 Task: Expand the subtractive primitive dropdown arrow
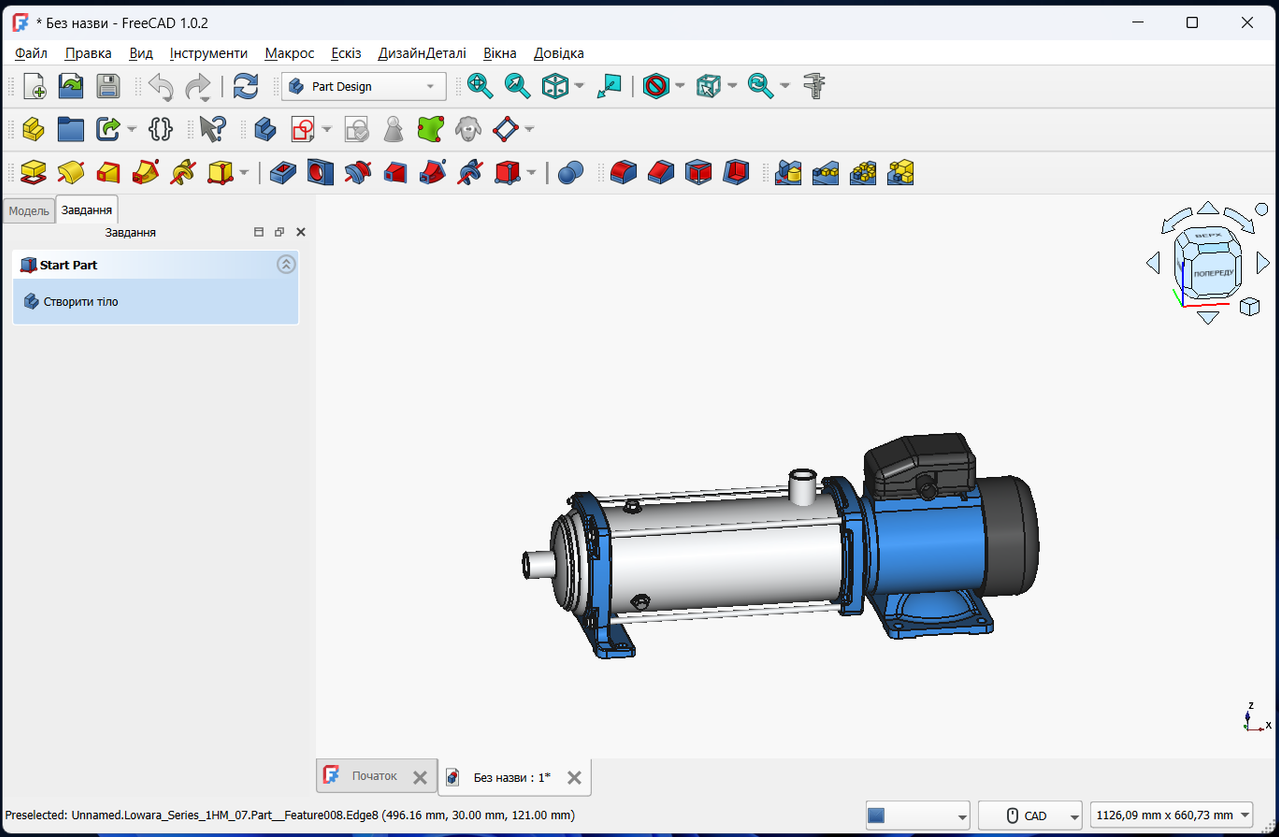click(532, 173)
